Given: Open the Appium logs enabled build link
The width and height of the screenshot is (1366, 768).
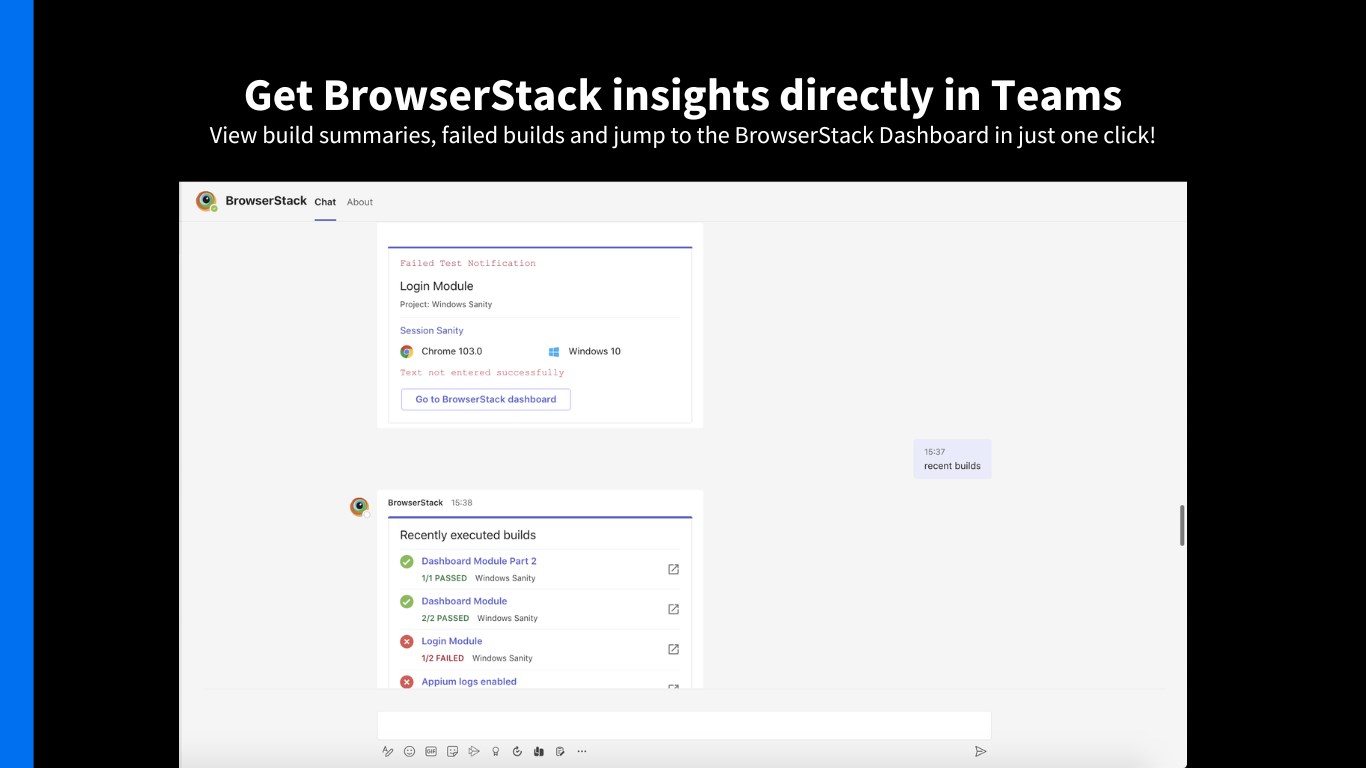Looking at the screenshot, I should point(469,681).
